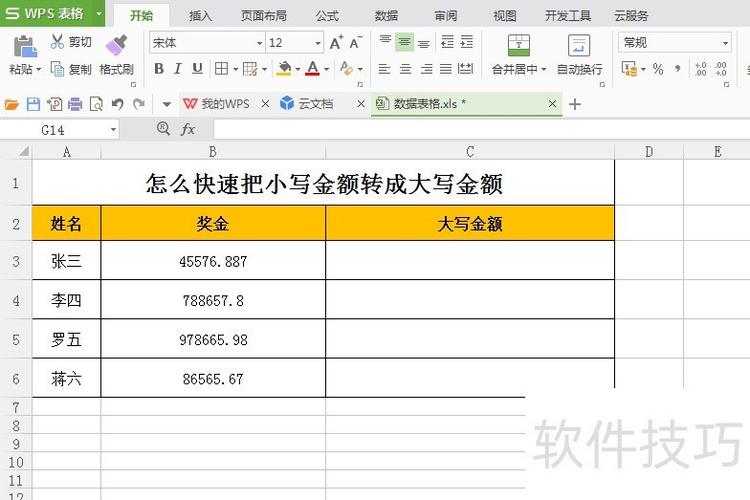Switch to the 审阅 (Review) tab
Screen dimensions: 750x500
[x=446, y=16]
